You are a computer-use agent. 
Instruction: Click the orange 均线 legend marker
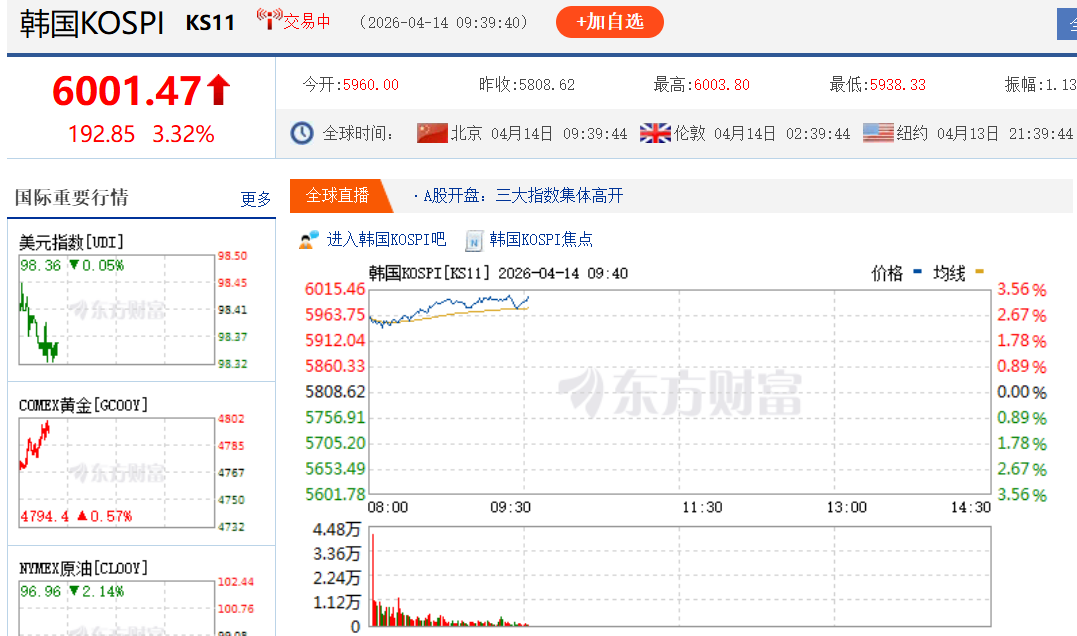click(979, 272)
